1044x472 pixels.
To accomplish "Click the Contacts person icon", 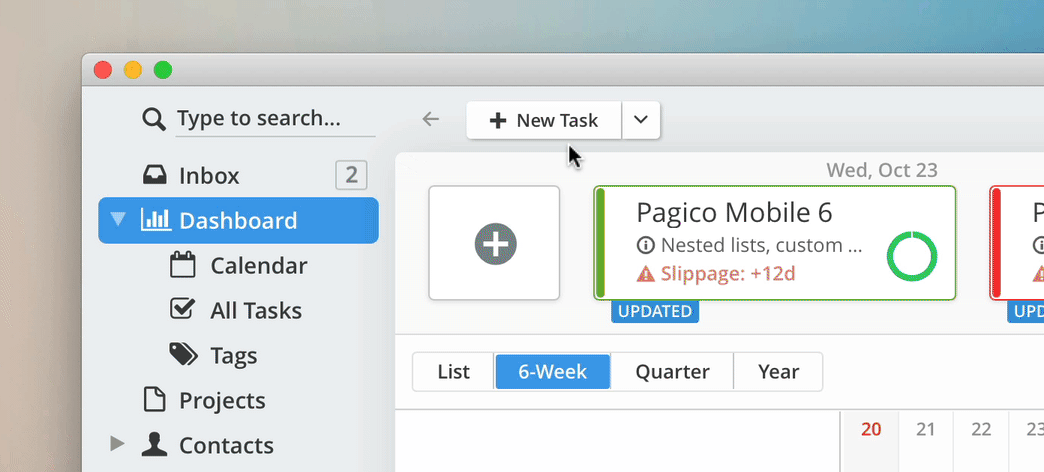I will click(154, 445).
